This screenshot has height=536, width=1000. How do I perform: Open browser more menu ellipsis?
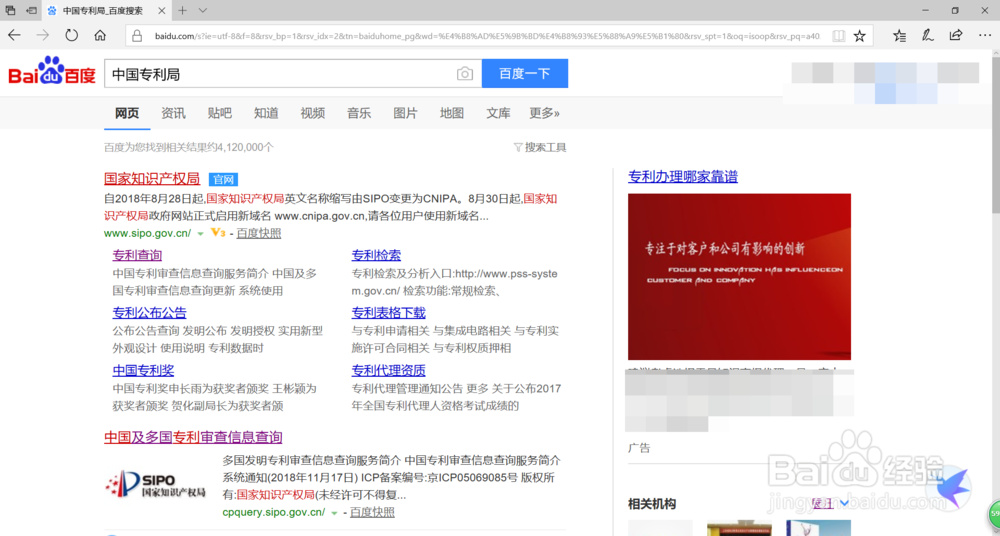(x=984, y=36)
